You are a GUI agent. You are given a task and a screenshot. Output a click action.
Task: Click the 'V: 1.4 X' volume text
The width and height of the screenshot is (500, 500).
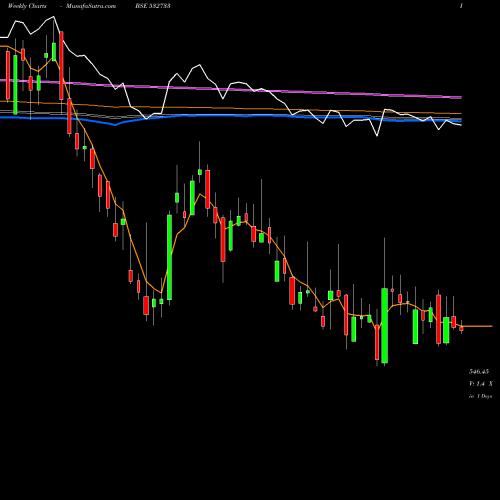click(x=481, y=384)
